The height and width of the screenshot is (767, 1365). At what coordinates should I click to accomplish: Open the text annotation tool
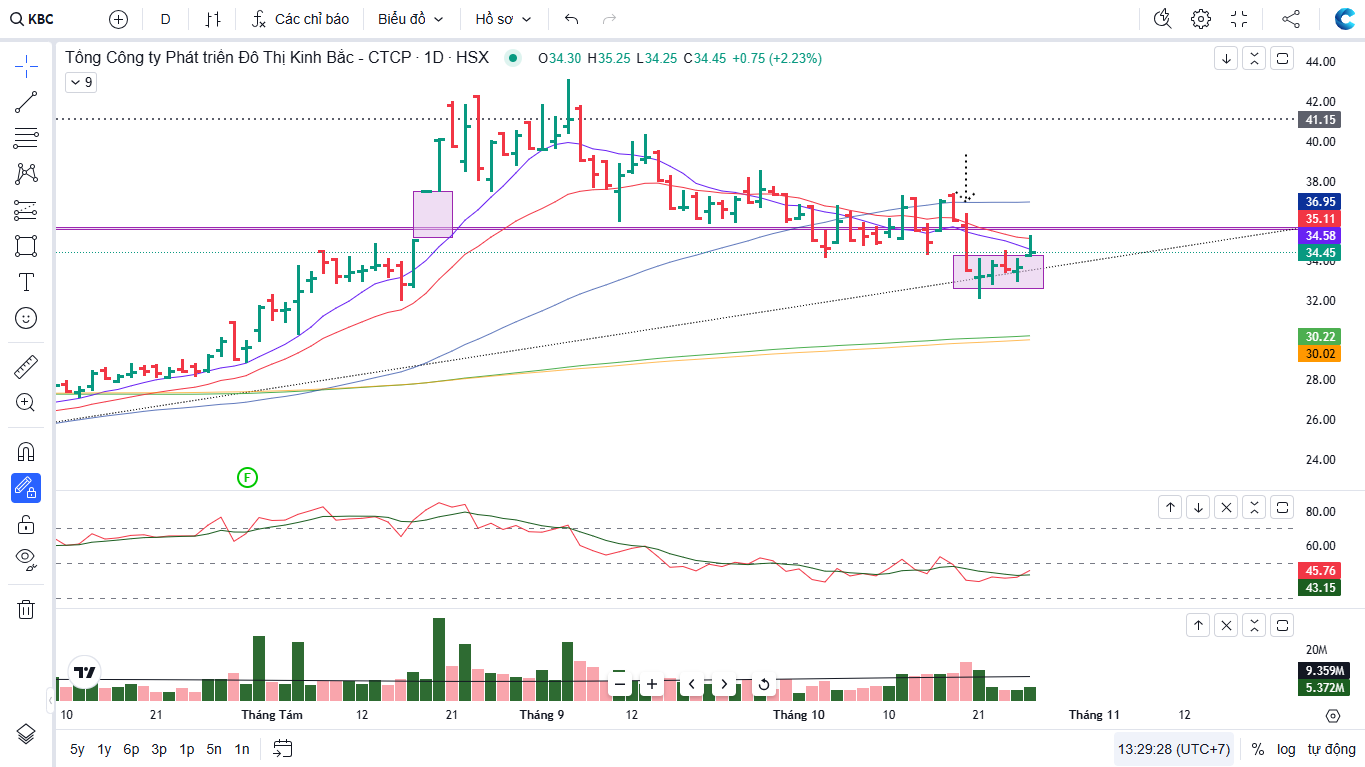point(26,282)
